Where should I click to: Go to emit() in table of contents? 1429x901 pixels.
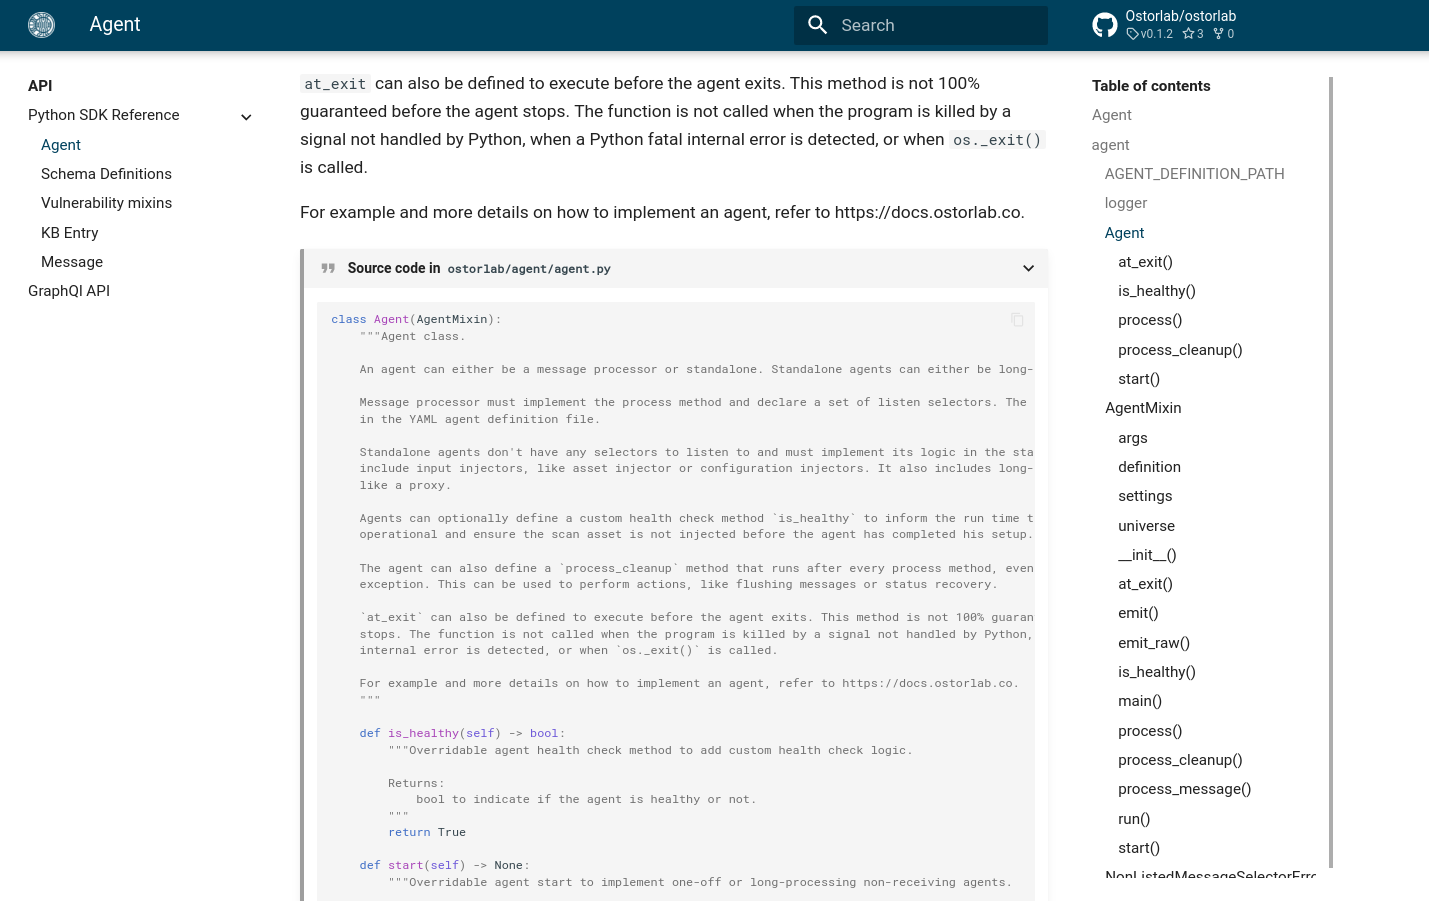tap(1138, 613)
